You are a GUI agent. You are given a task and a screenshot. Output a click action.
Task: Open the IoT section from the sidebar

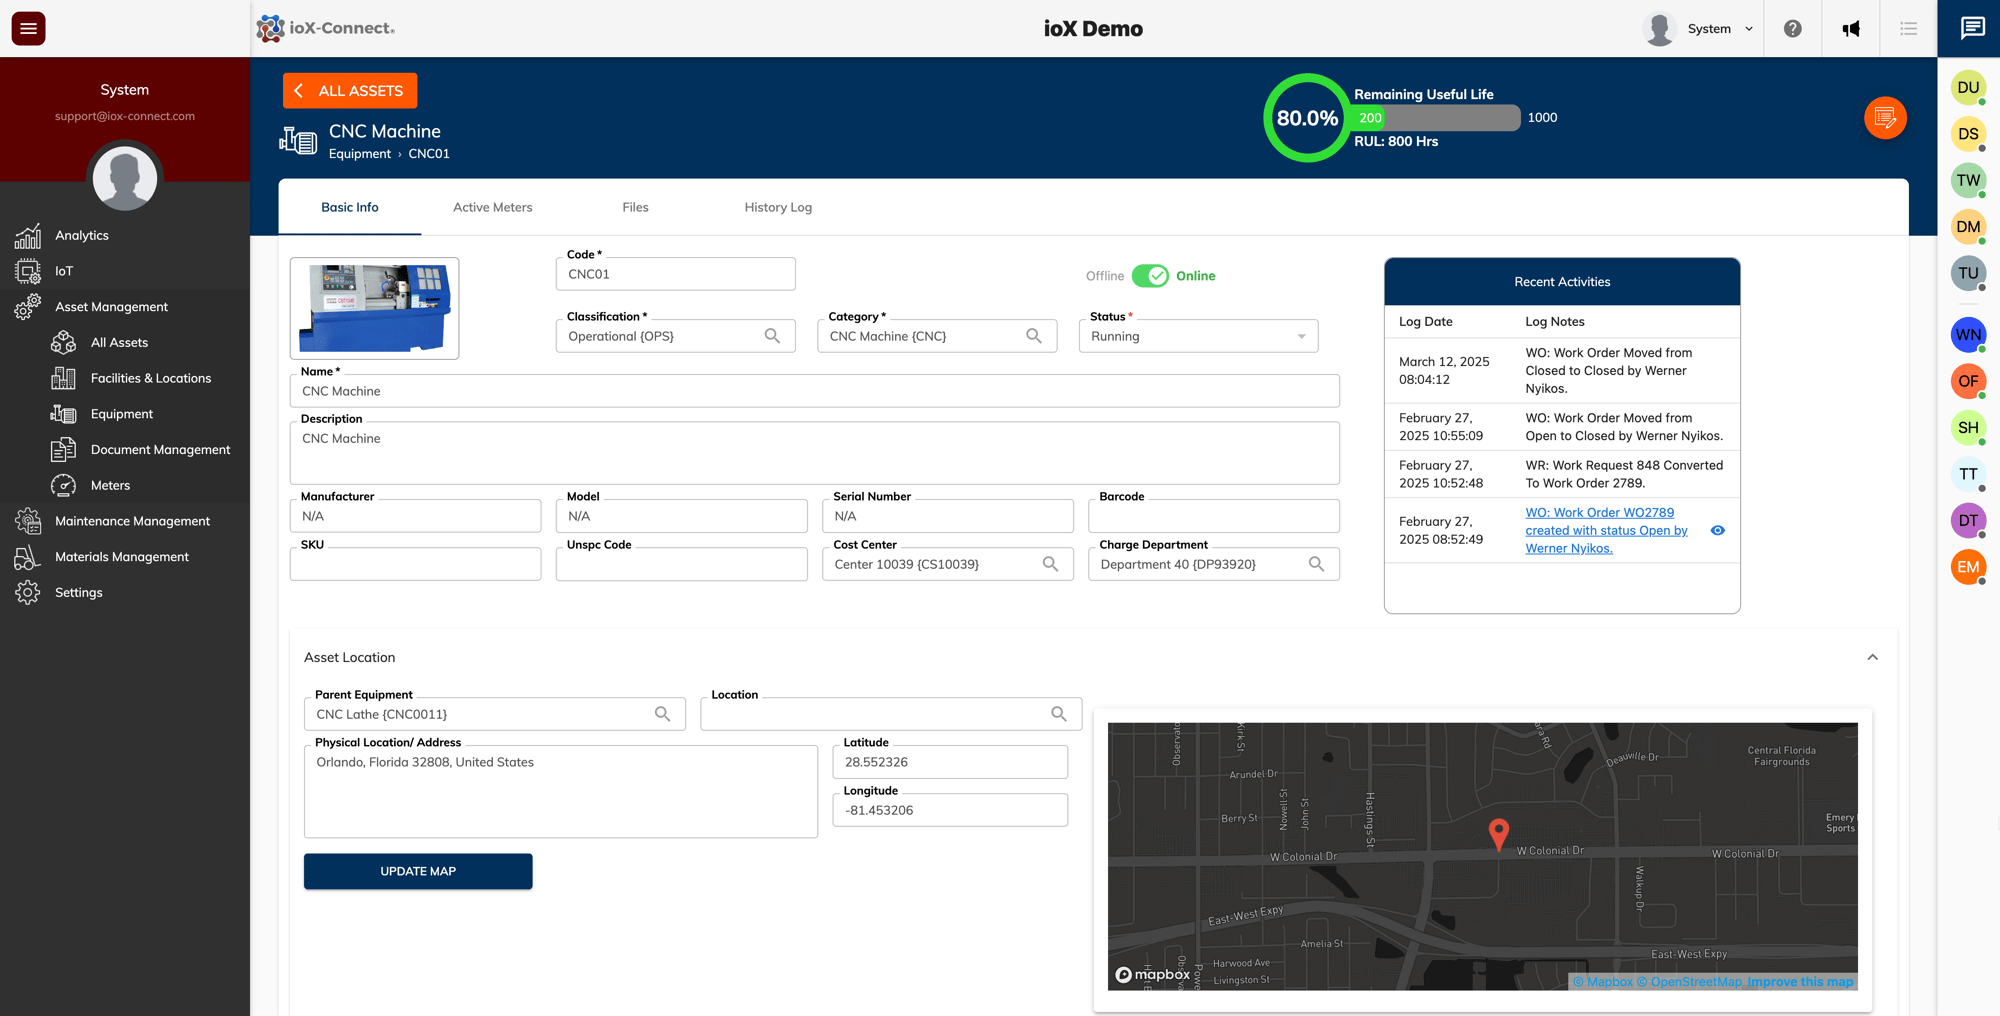point(64,271)
